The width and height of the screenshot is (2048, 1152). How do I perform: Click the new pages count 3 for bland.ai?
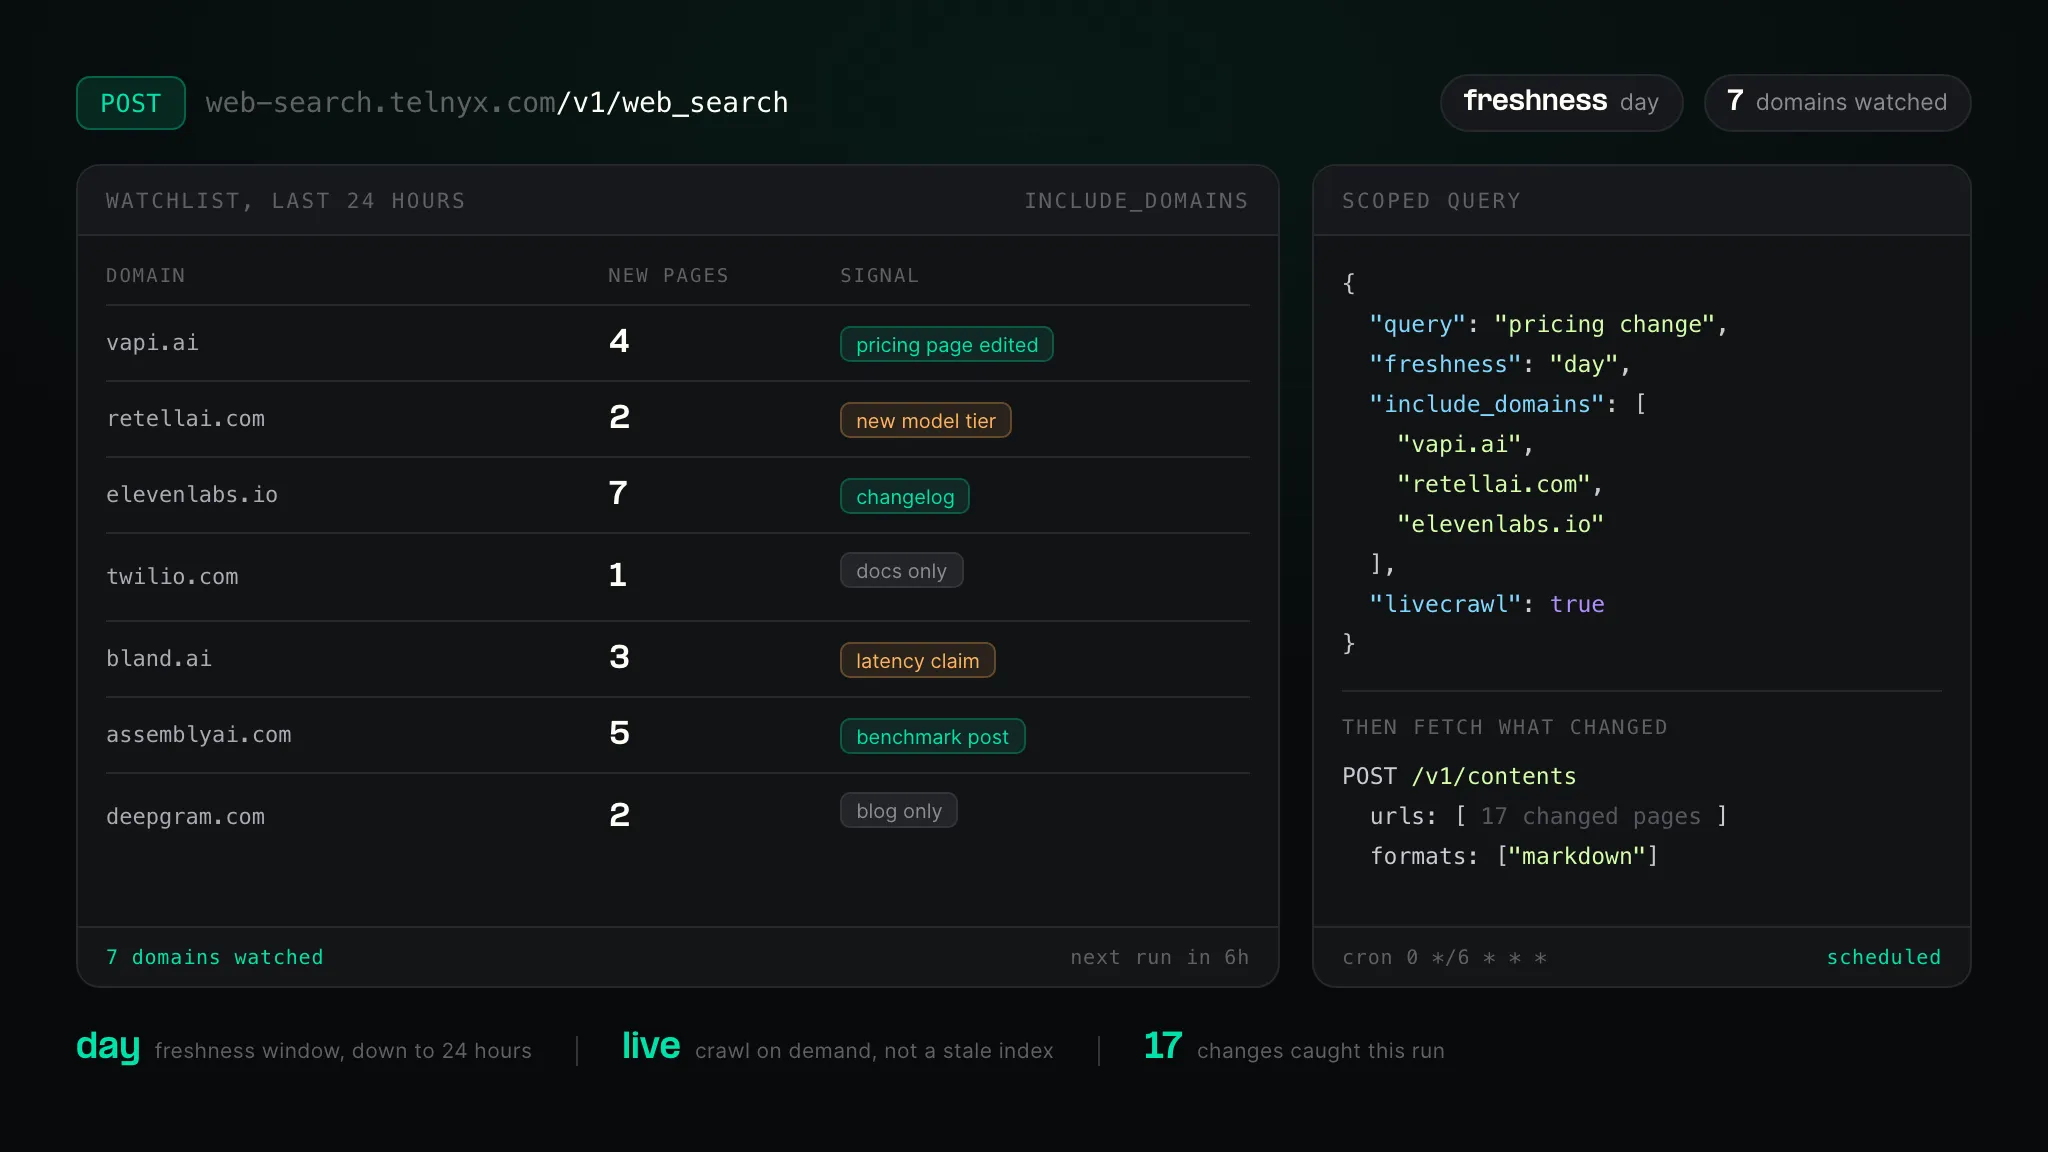pos(619,658)
